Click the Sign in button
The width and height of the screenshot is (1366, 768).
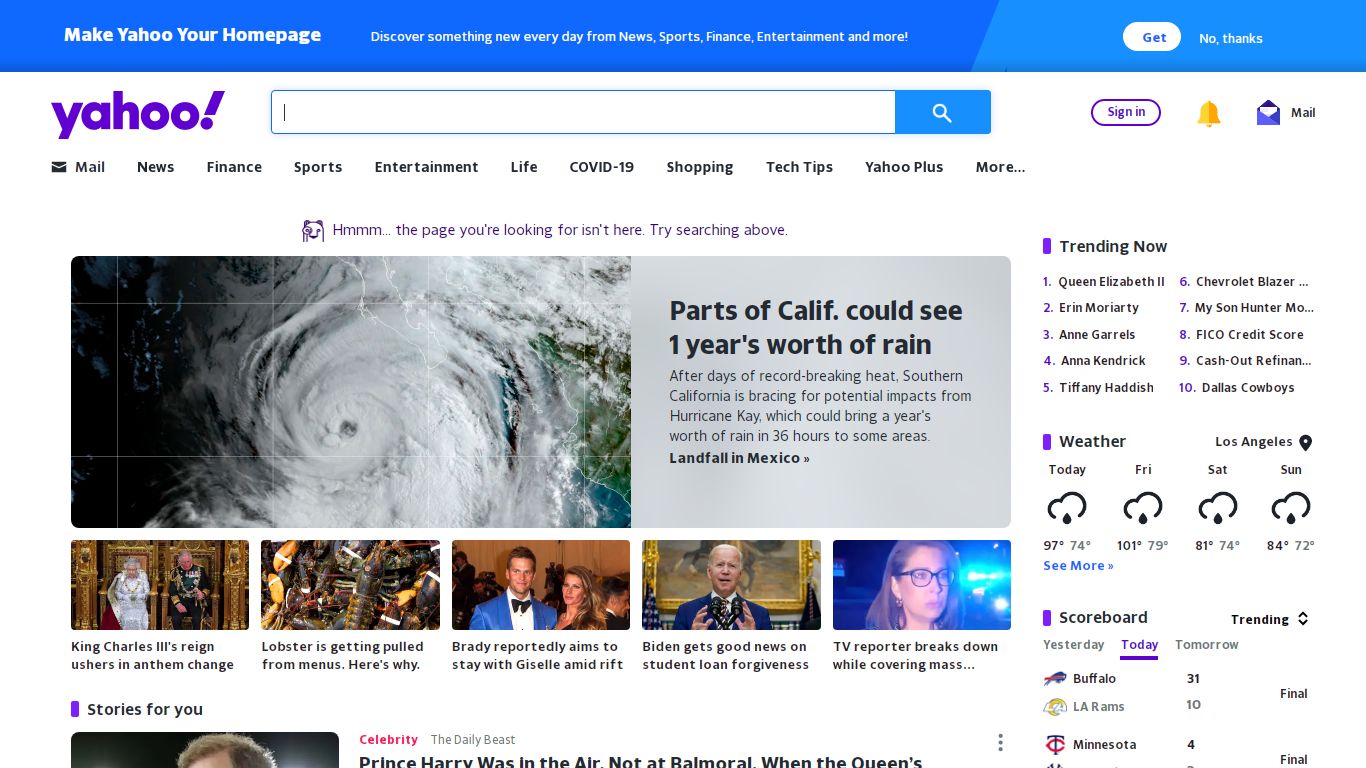pyautogui.click(x=1126, y=112)
